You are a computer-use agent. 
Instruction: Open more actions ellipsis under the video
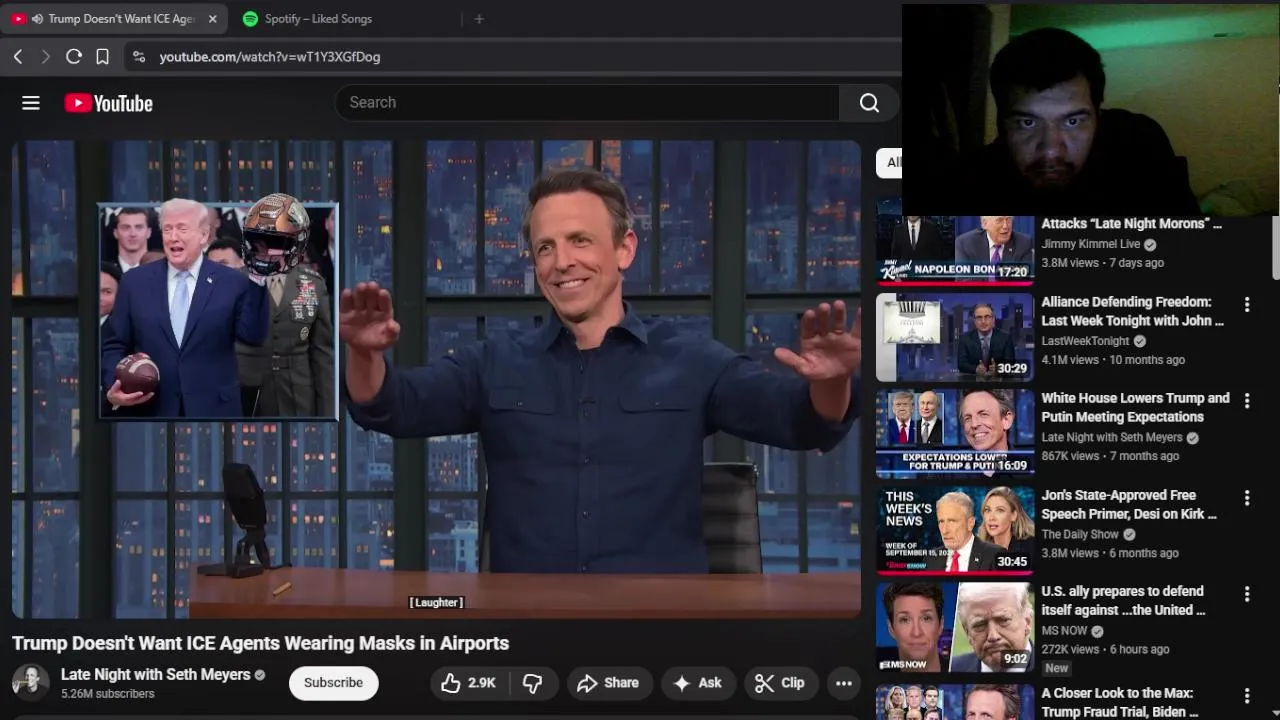pos(844,683)
